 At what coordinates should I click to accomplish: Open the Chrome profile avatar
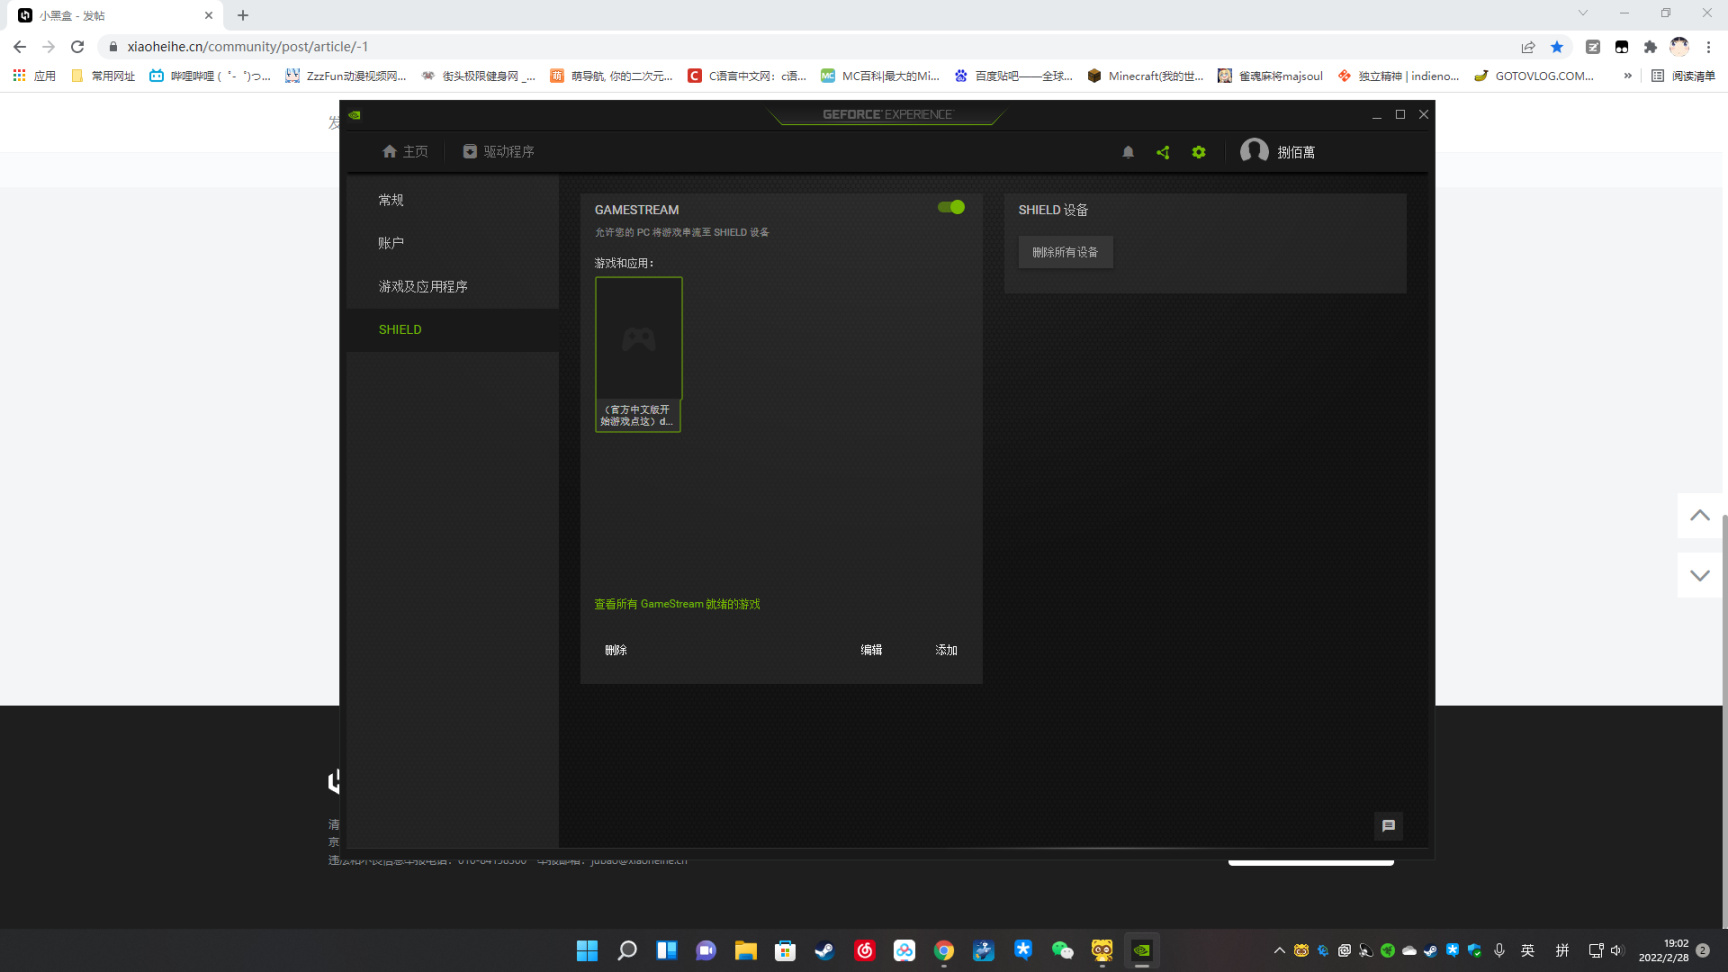click(x=1679, y=47)
